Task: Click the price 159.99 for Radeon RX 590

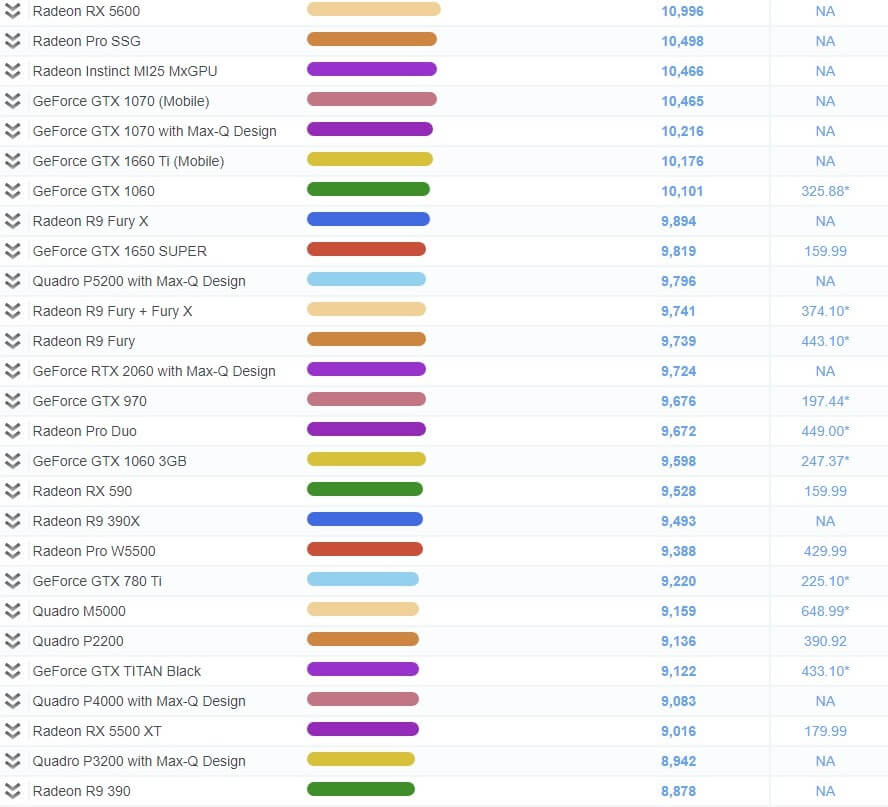Action: click(x=825, y=492)
